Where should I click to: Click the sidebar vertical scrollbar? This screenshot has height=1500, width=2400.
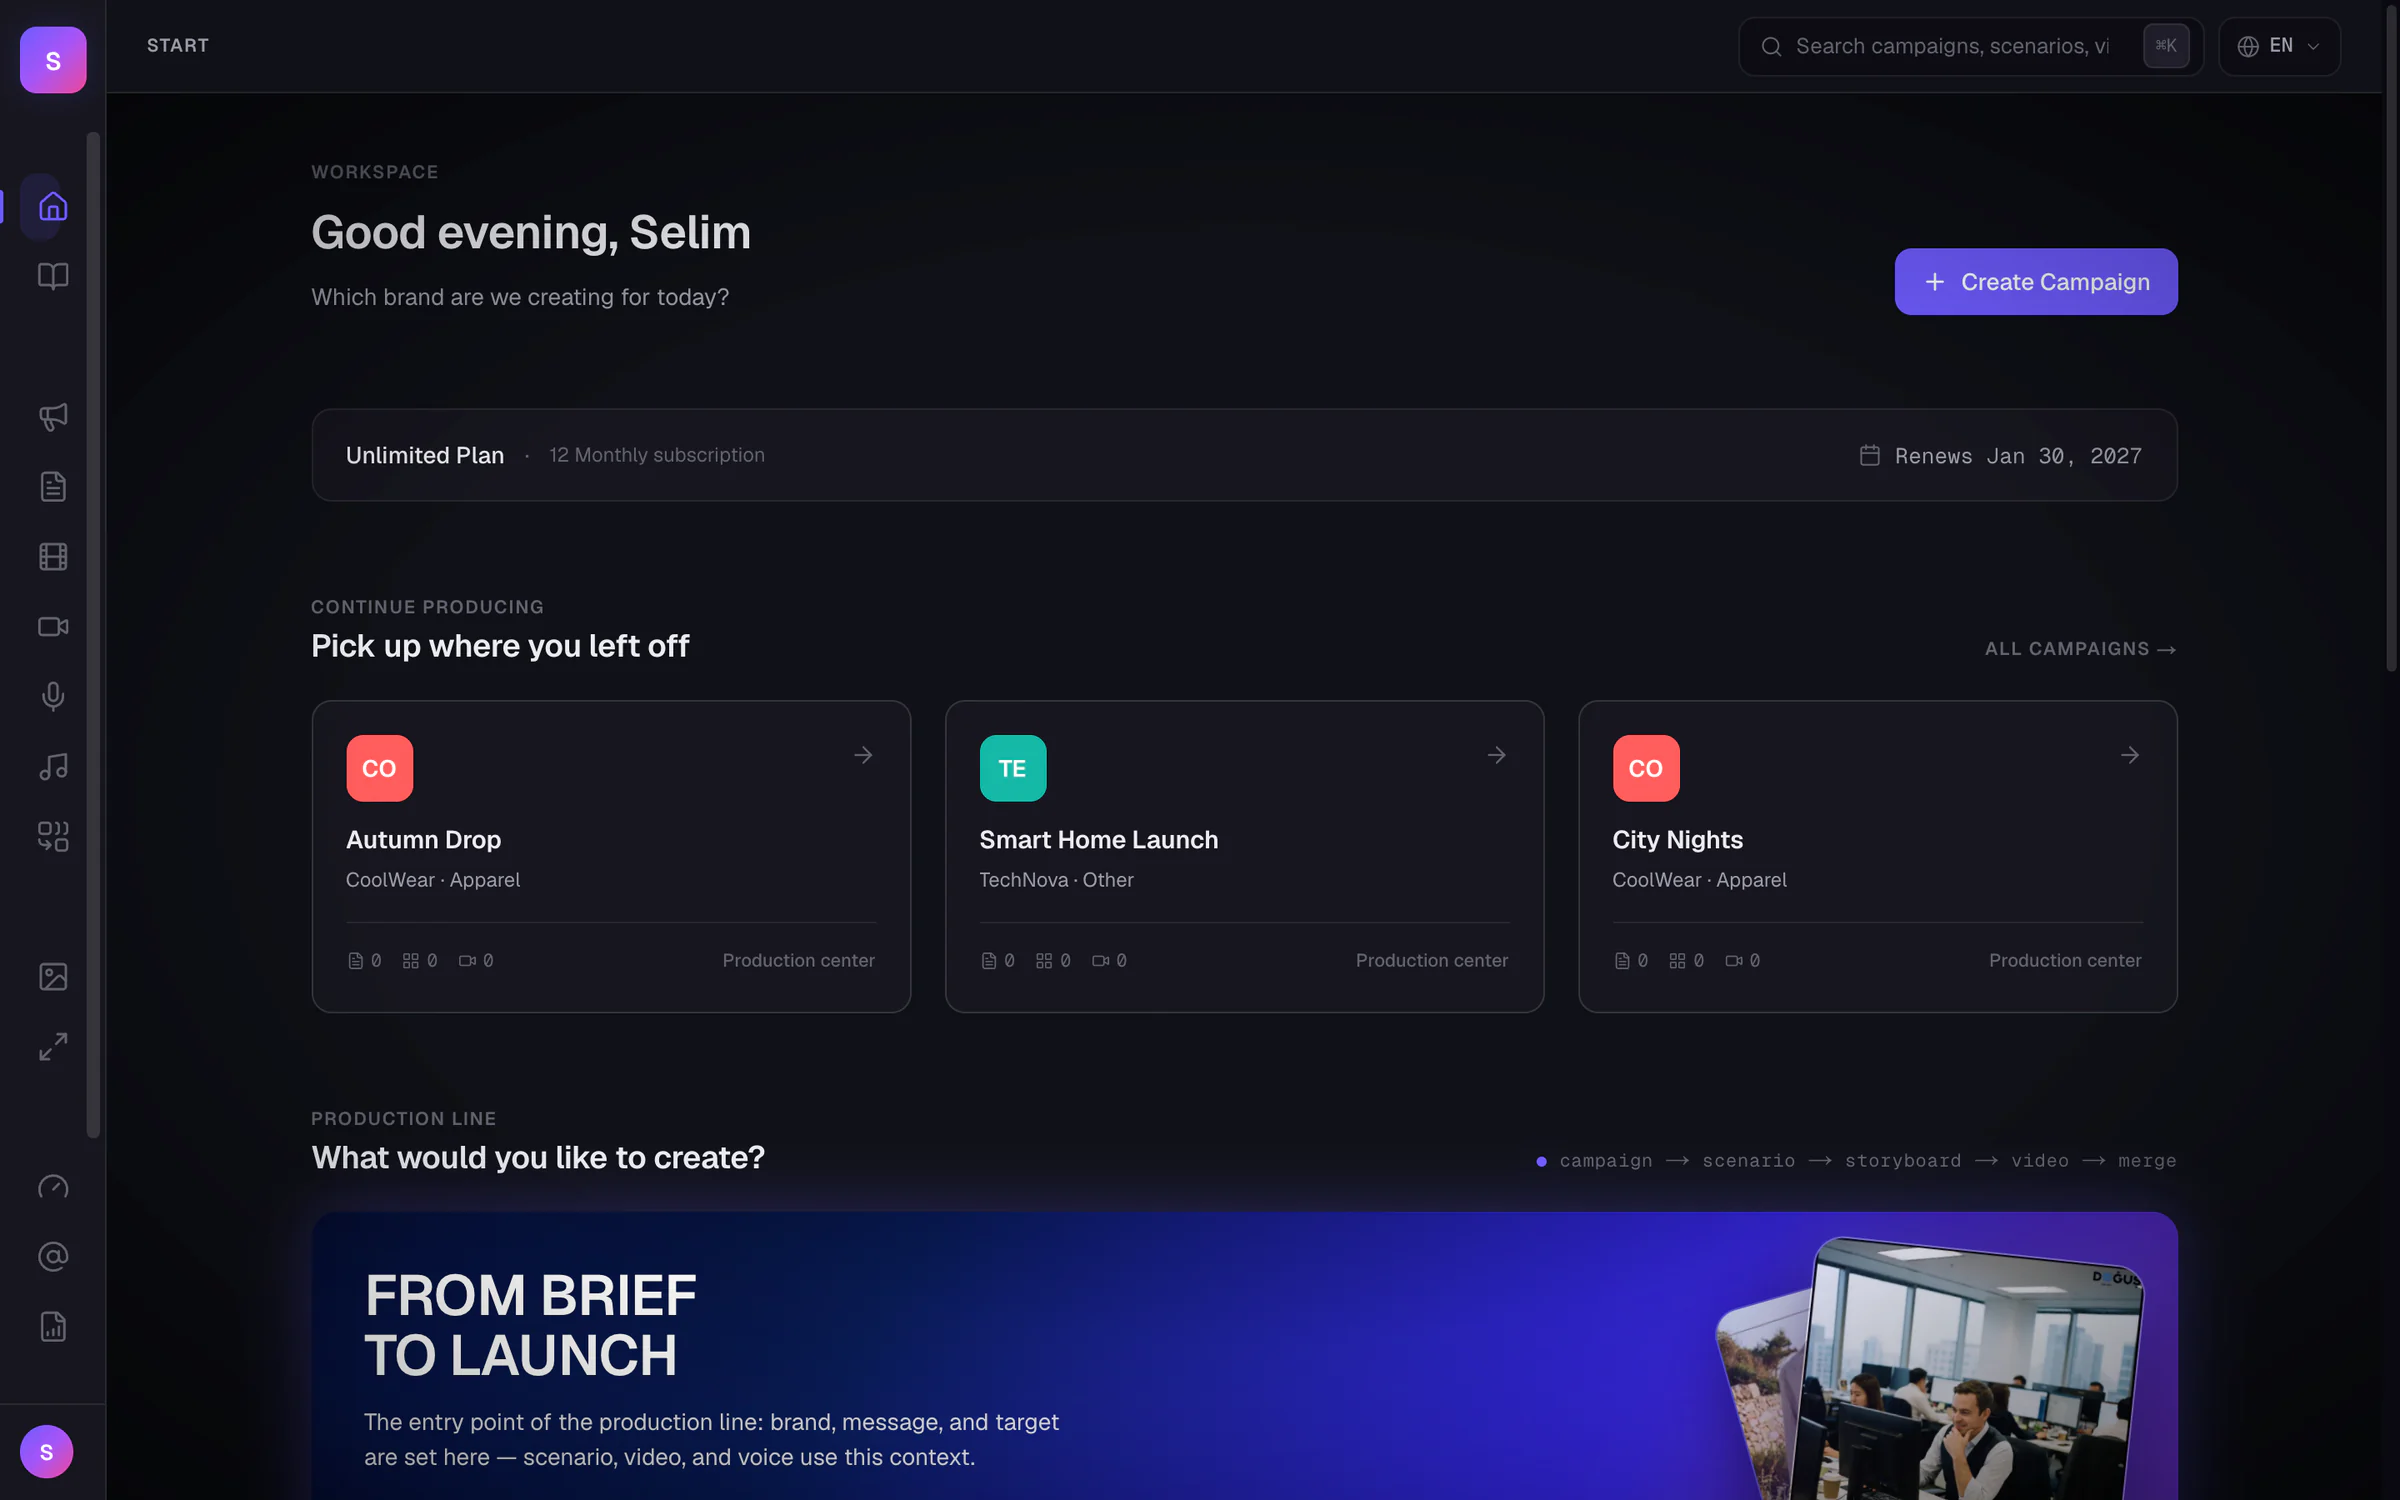[x=93, y=635]
